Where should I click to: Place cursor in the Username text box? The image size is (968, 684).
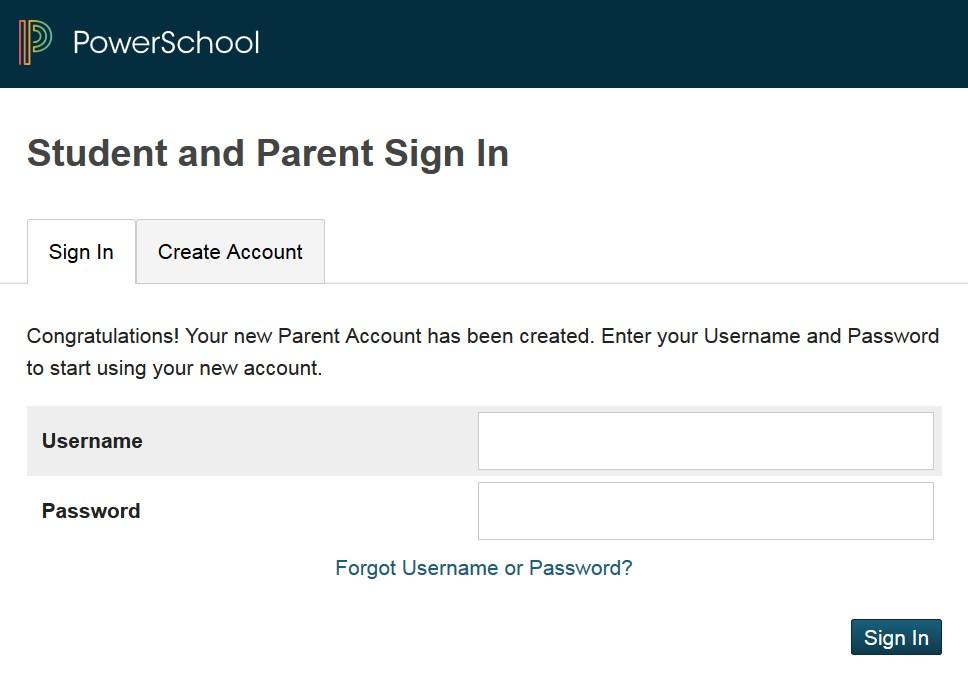705,441
